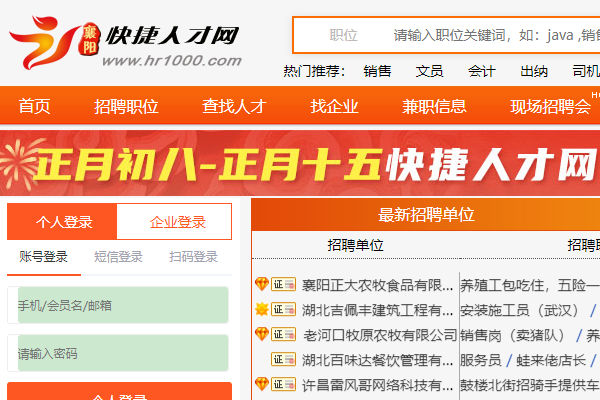Image resolution: width=600 pixels, height=400 pixels.
Task: Open company 老河口牧原农牧有限公司
Action: pyautogui.click(x=380, y=335)
